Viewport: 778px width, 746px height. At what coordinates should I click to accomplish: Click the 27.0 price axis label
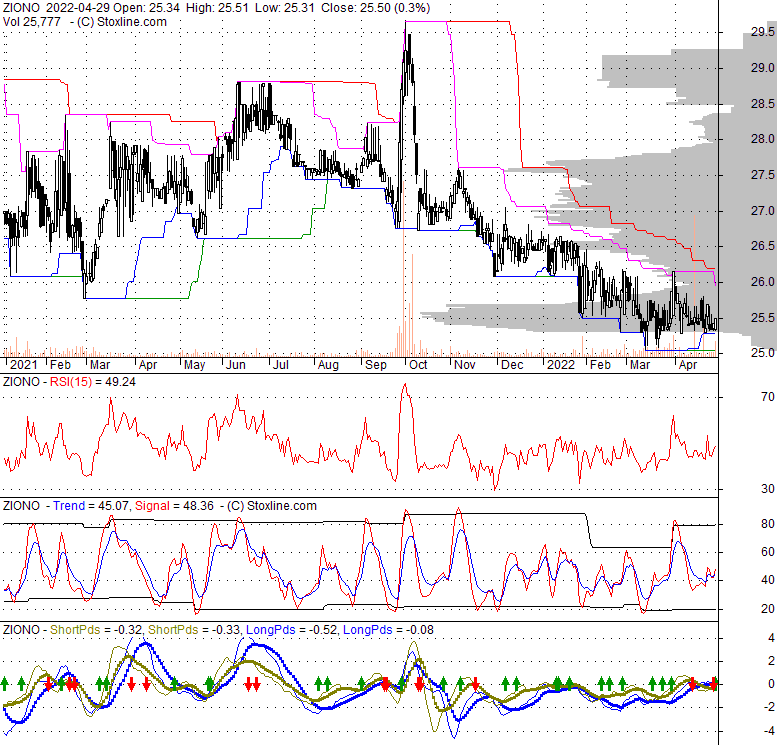762,211
